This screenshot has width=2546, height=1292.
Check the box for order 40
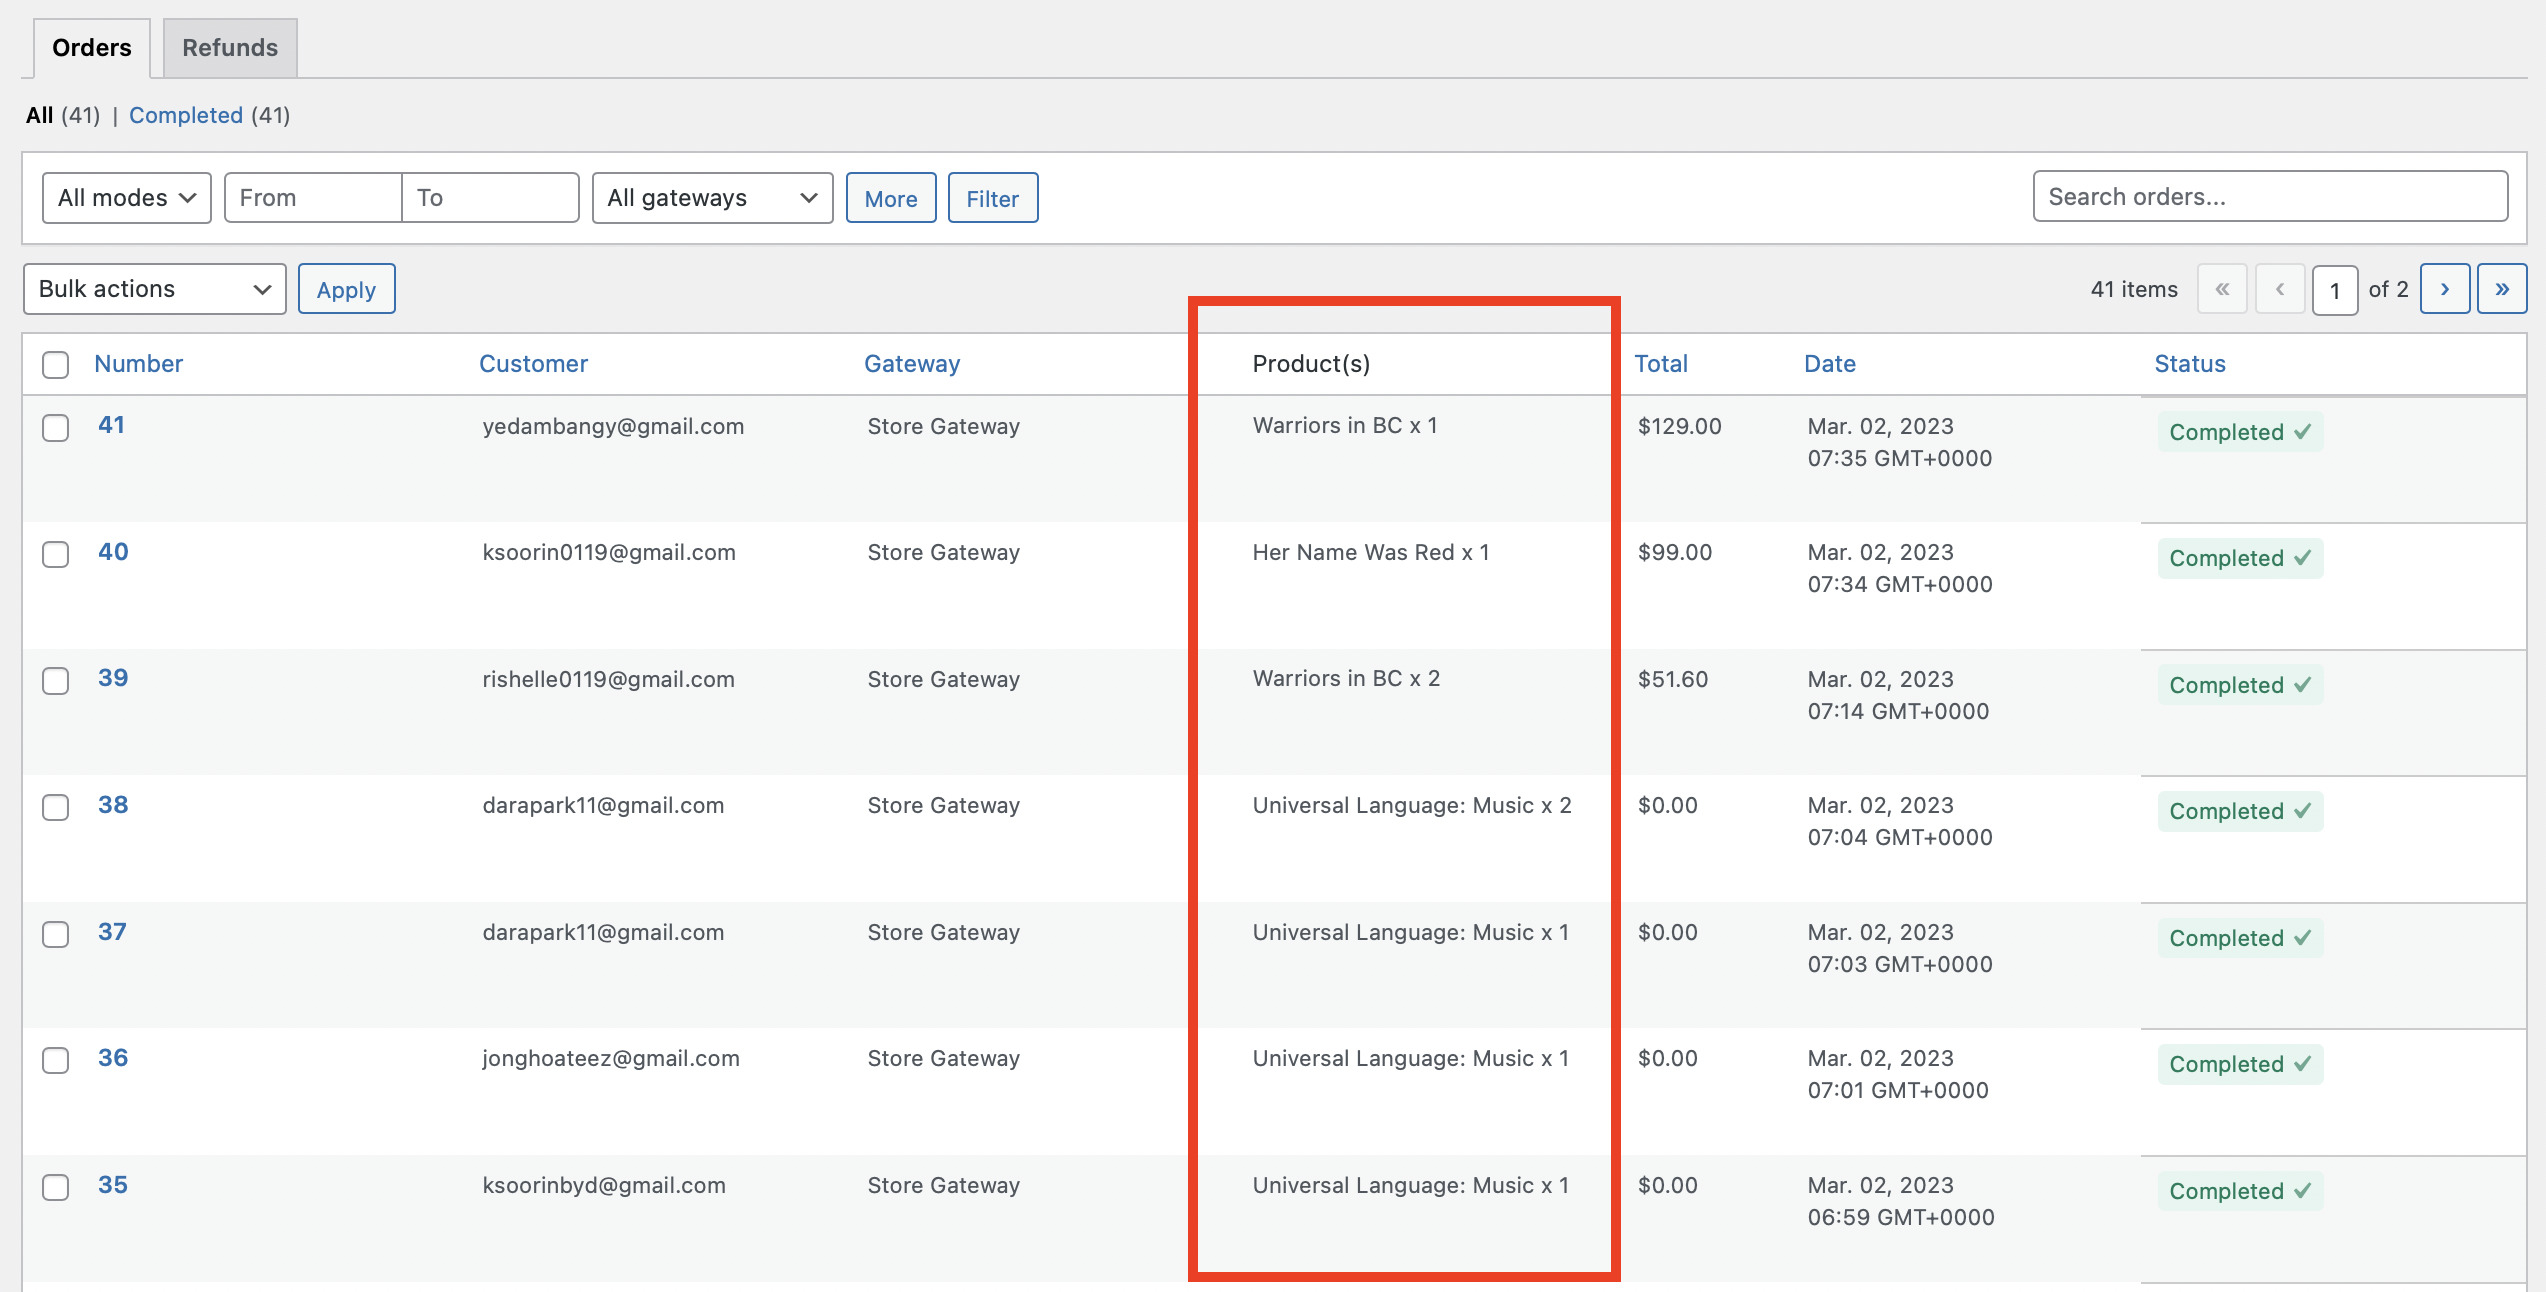point(56,554)
